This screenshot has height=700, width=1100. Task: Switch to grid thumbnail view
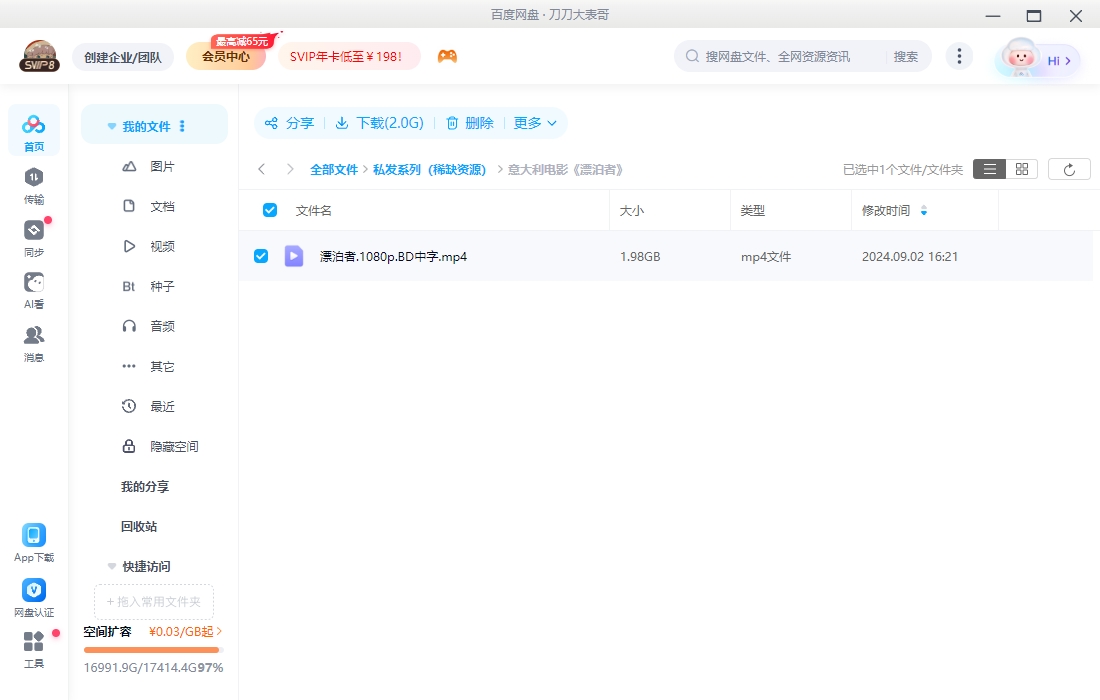(x=1021, y=170)
